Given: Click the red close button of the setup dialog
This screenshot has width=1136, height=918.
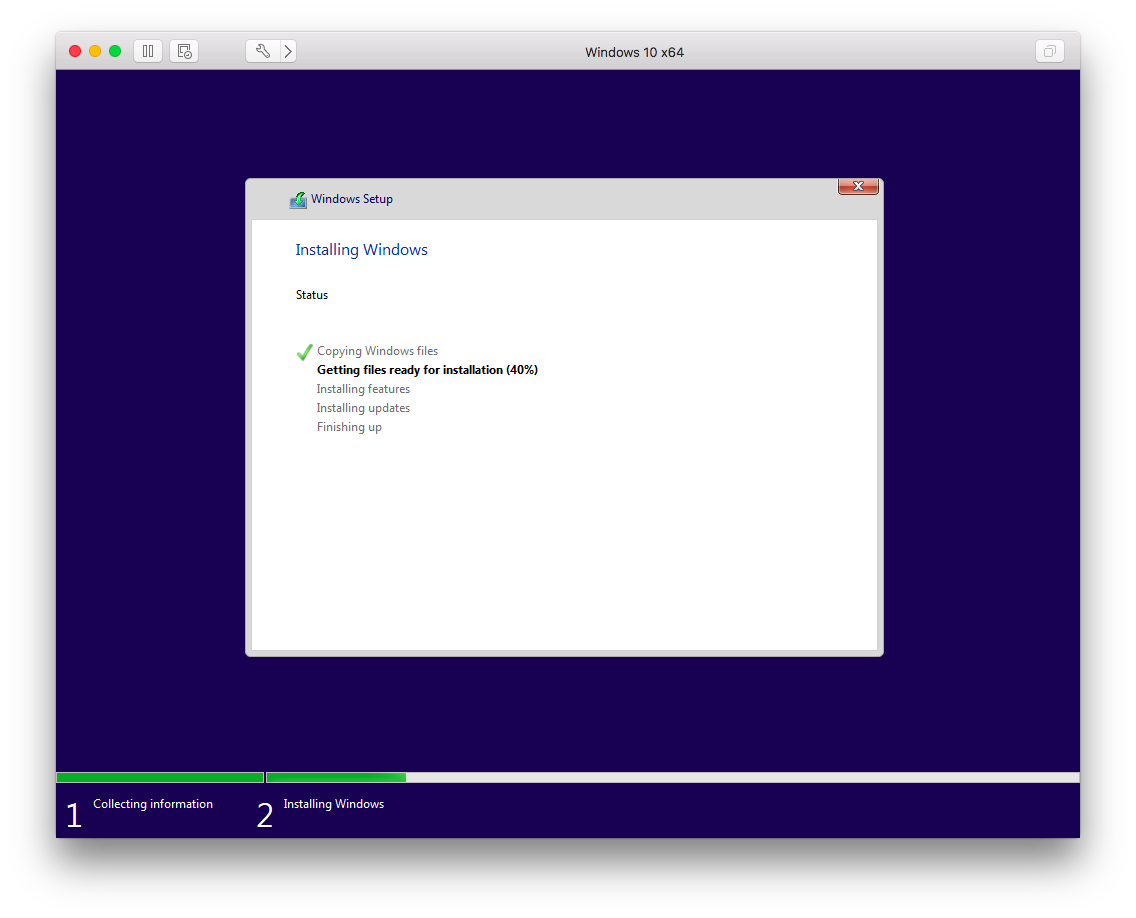Looking at the screenshot, I should click(x=858, y=186).
